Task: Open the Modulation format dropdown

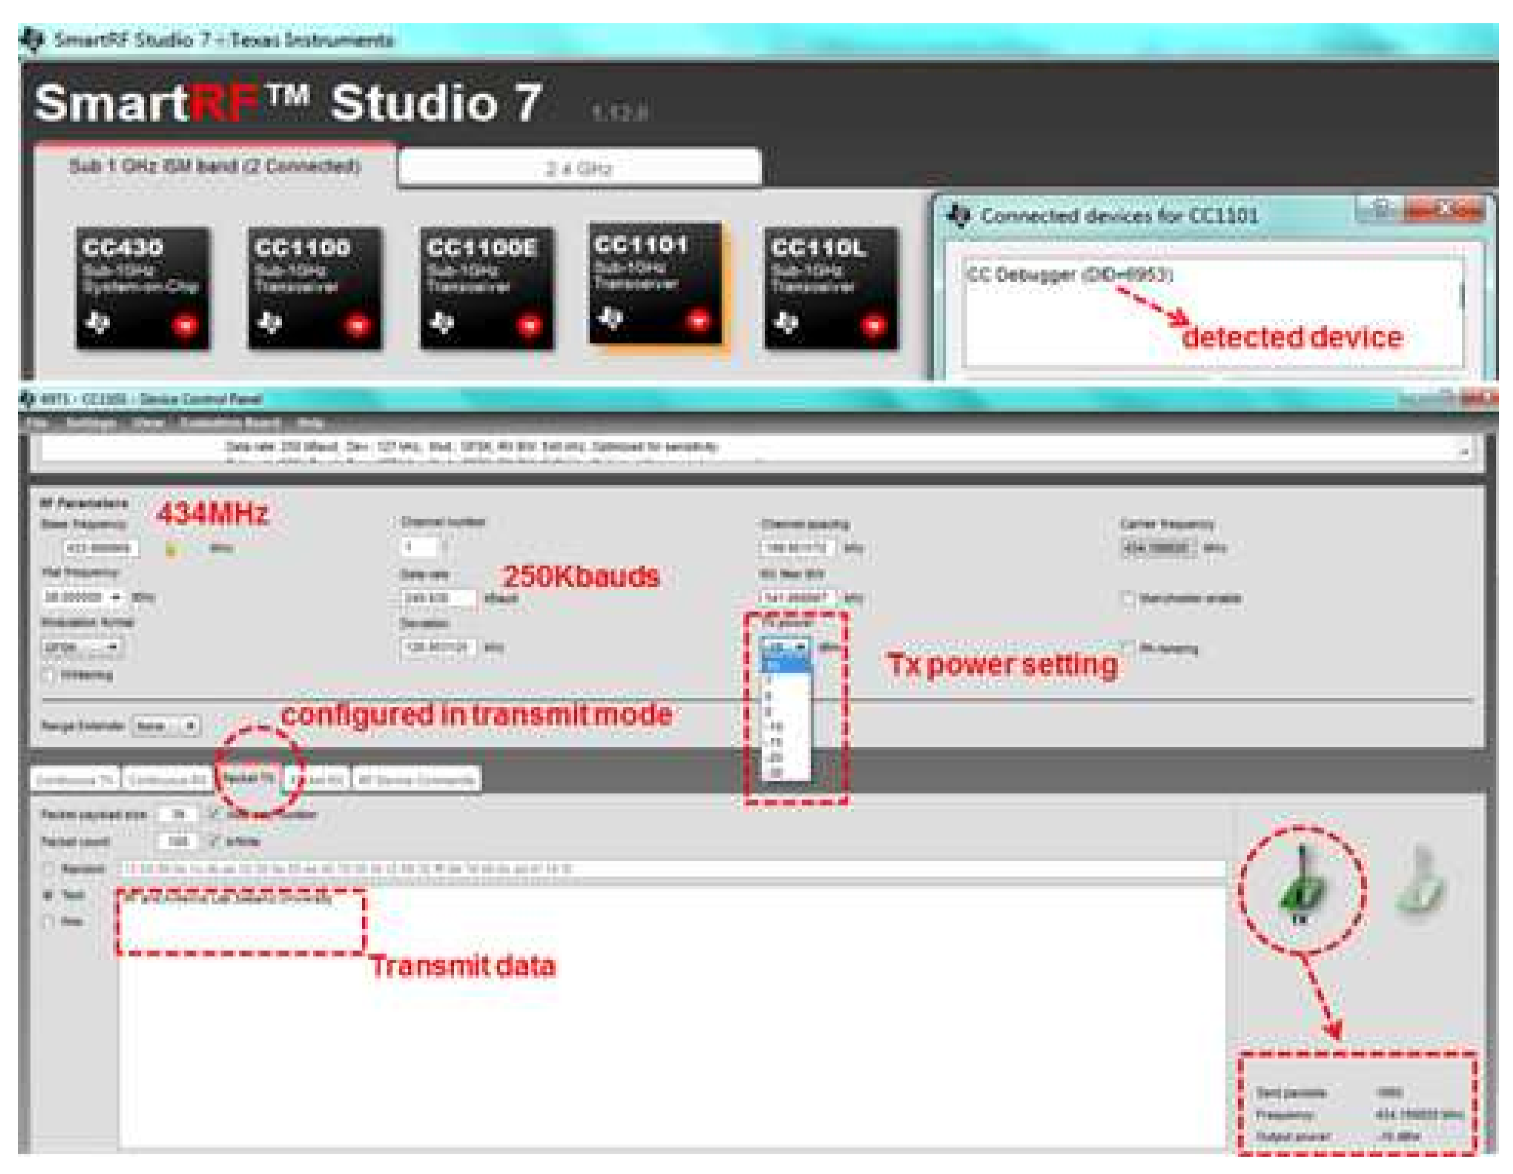Action: click(x=83, y=647)
